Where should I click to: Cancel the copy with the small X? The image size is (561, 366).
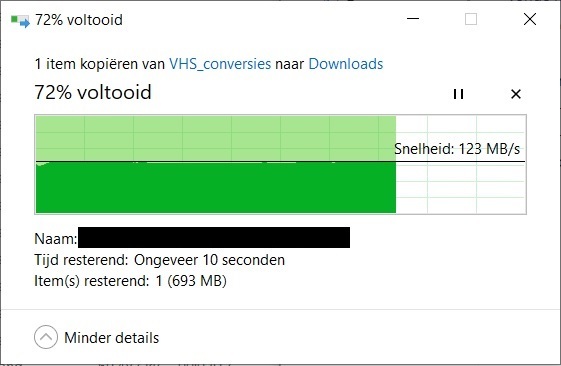[x=516, y=94]
